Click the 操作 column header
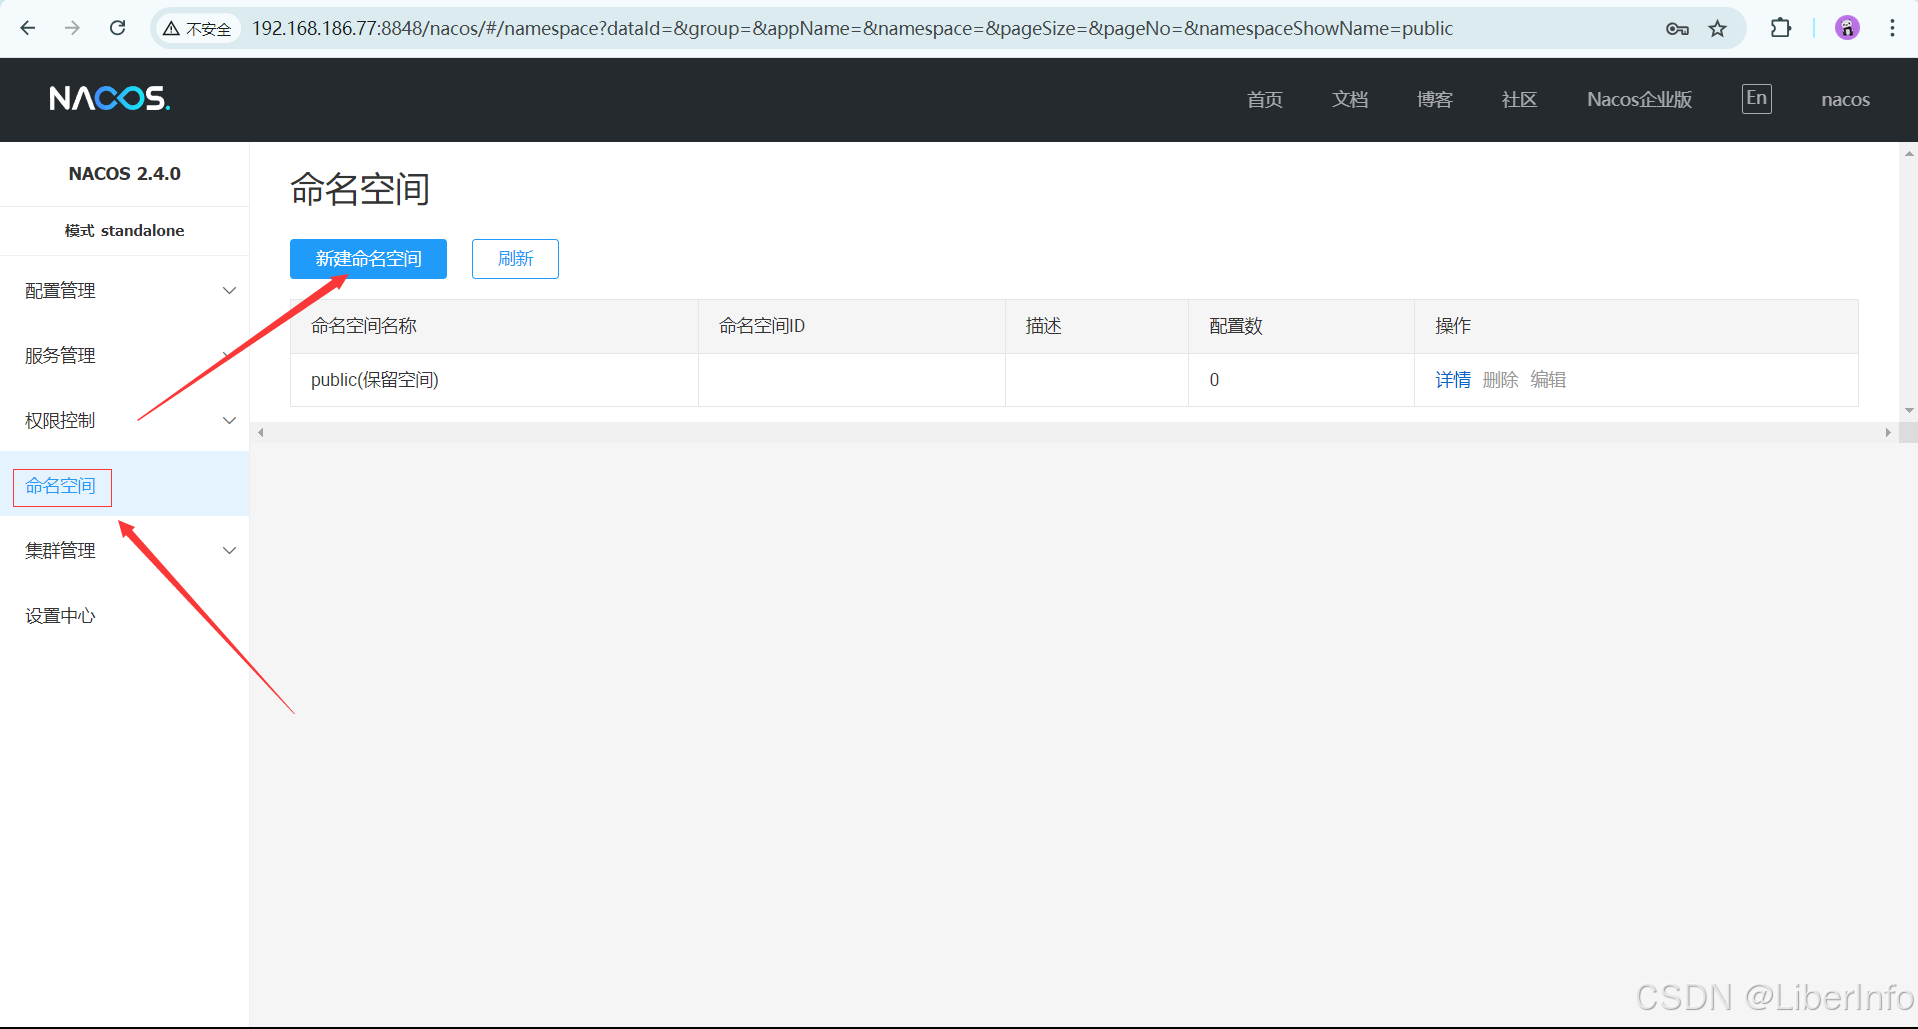1918x1029 pixels. 1636,326
